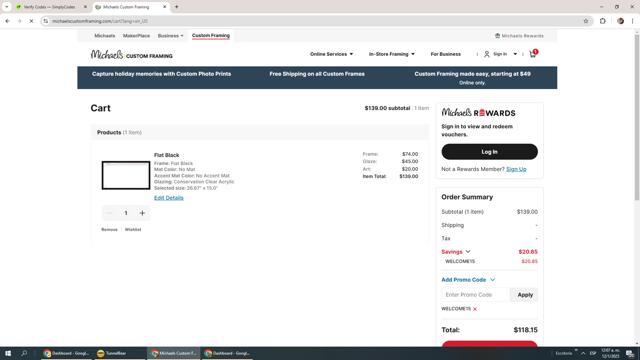Click the browser address bar
The width and height of the screenshot is (640, 360).
coord(314,21)
